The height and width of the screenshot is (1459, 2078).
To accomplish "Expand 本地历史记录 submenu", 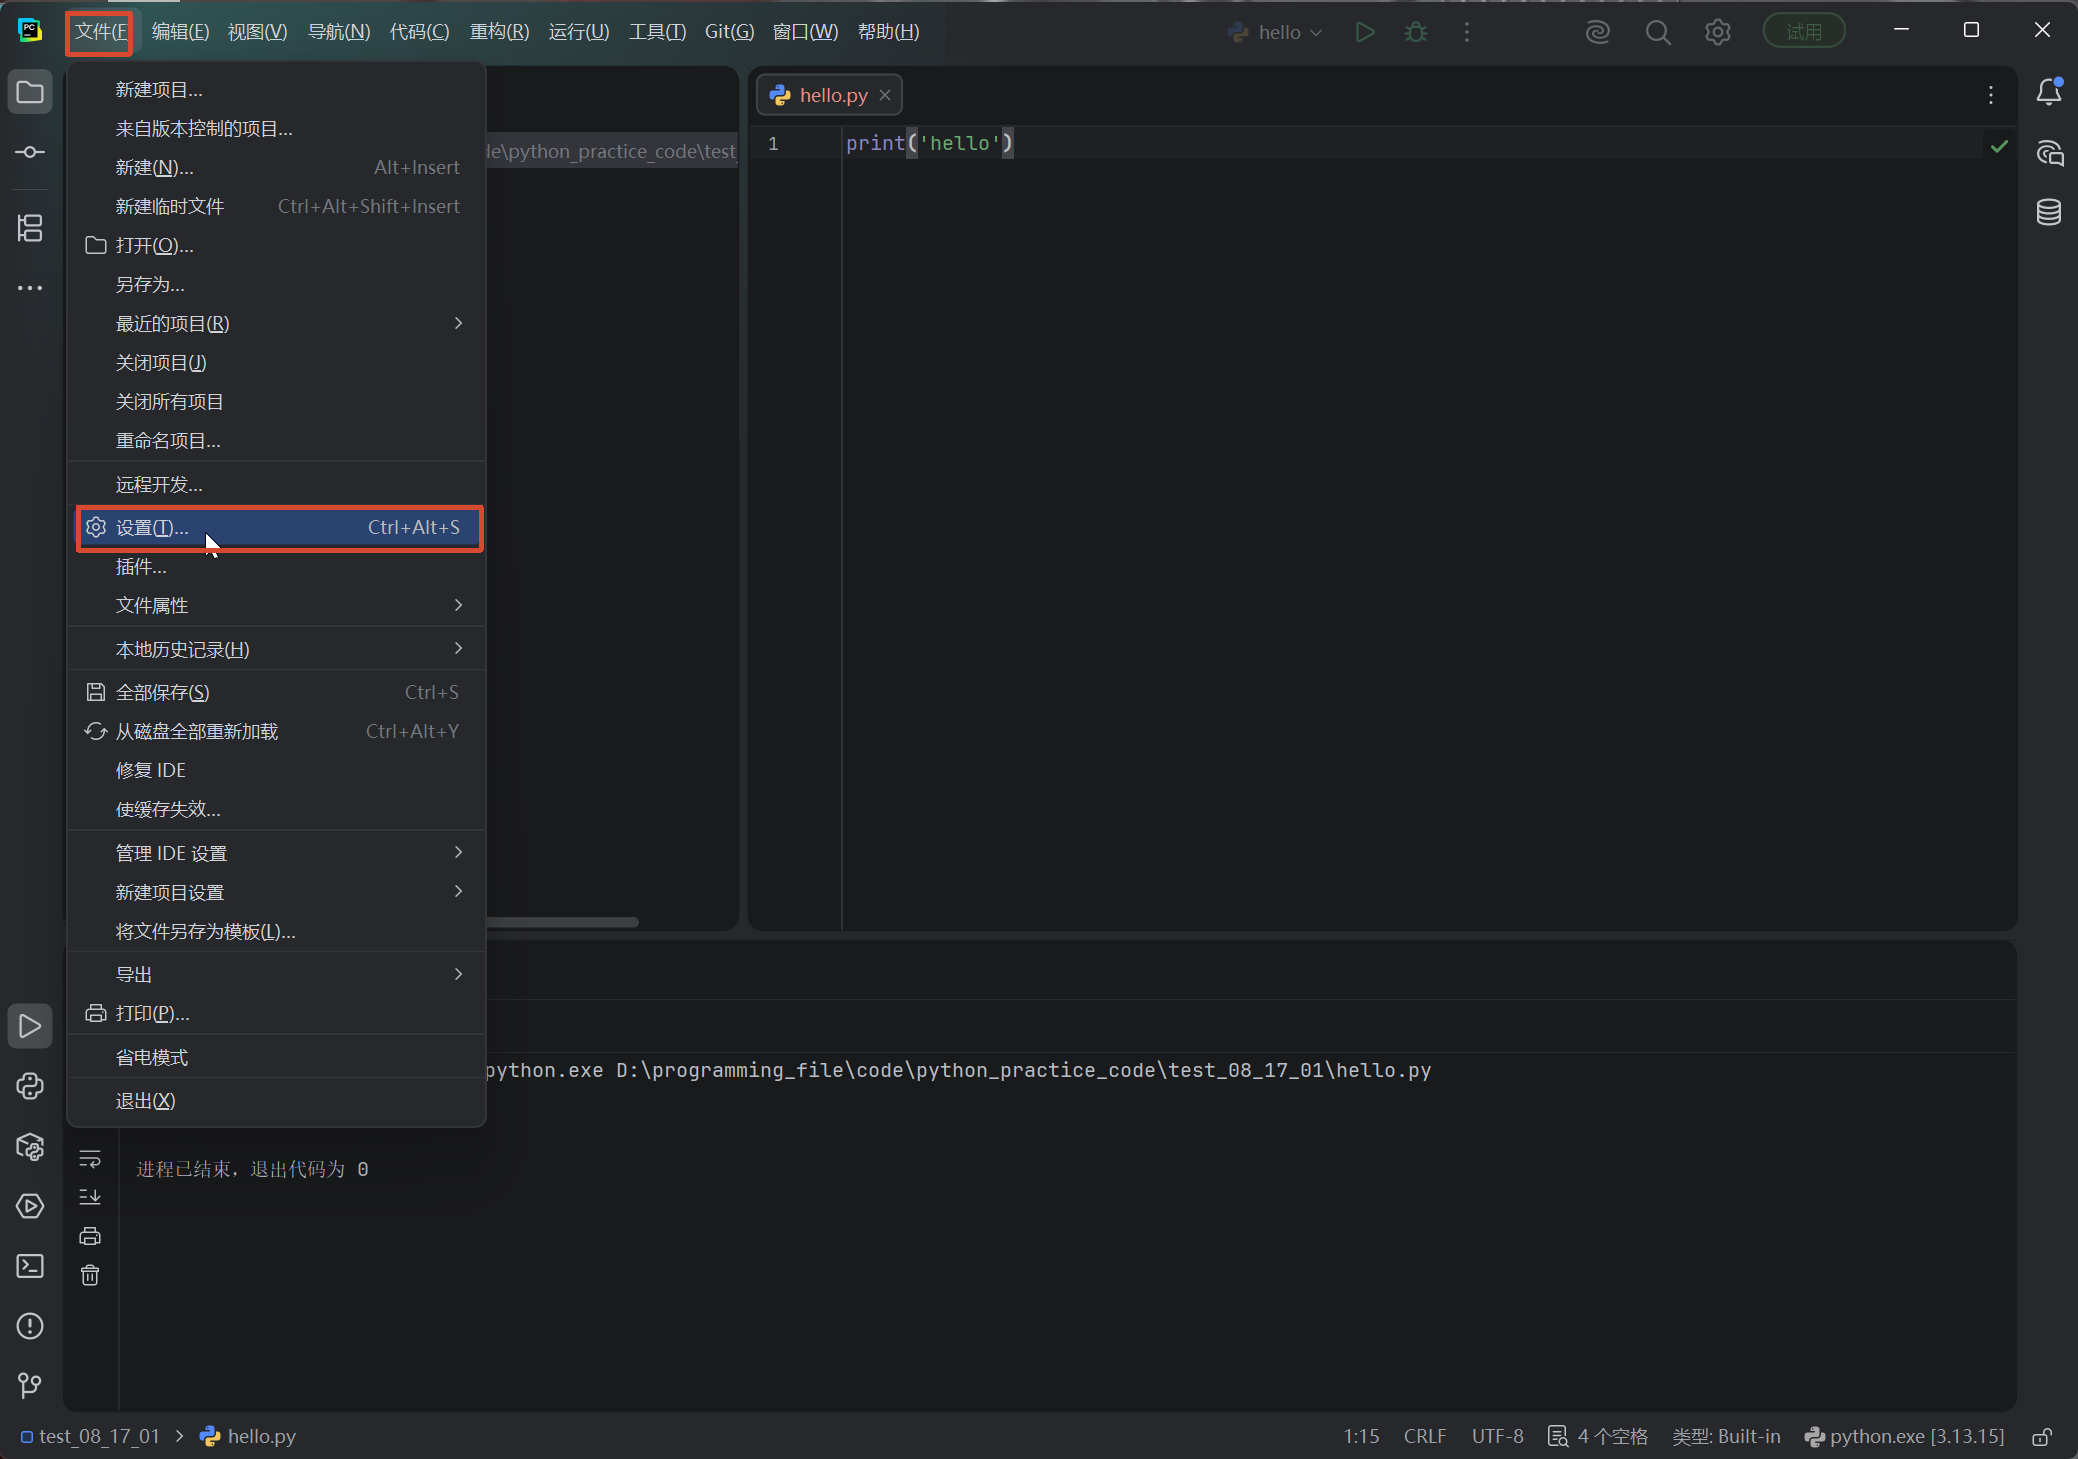I will click(276, 650).
